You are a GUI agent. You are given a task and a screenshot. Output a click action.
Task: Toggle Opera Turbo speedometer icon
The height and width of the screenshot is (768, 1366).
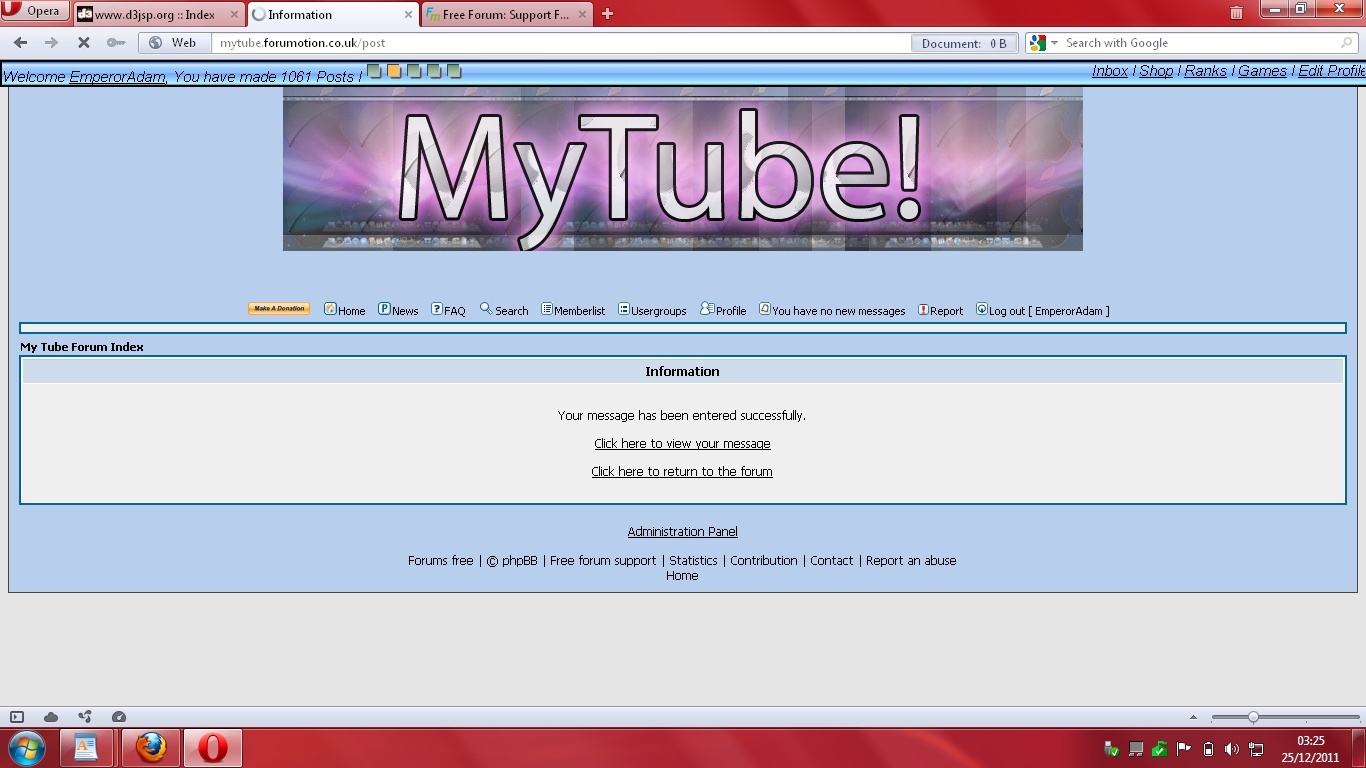click(119, 717)
